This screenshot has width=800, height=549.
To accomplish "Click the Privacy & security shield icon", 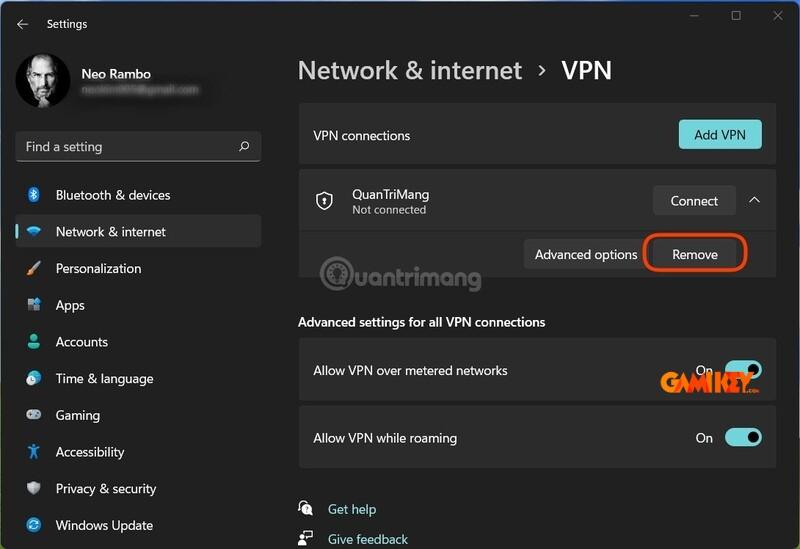I will (x=34, y=488).
